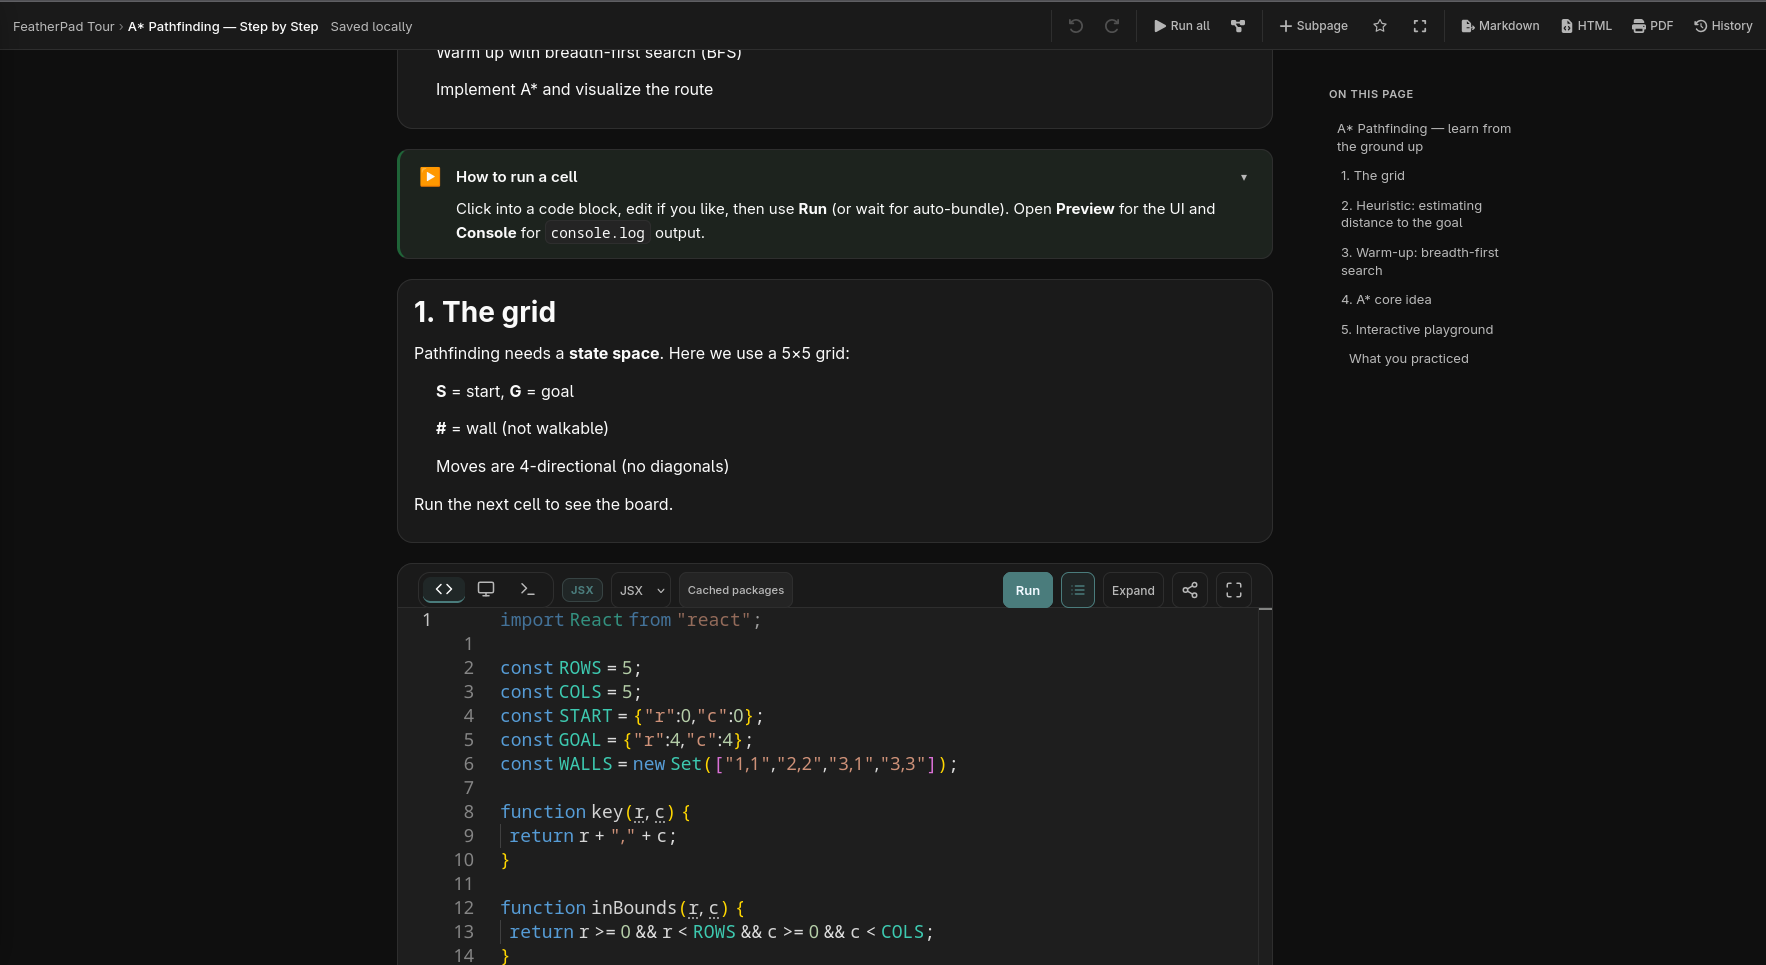1766x965 pixels.
Task: Export the page as HTML
Action: pos(1586,26)
